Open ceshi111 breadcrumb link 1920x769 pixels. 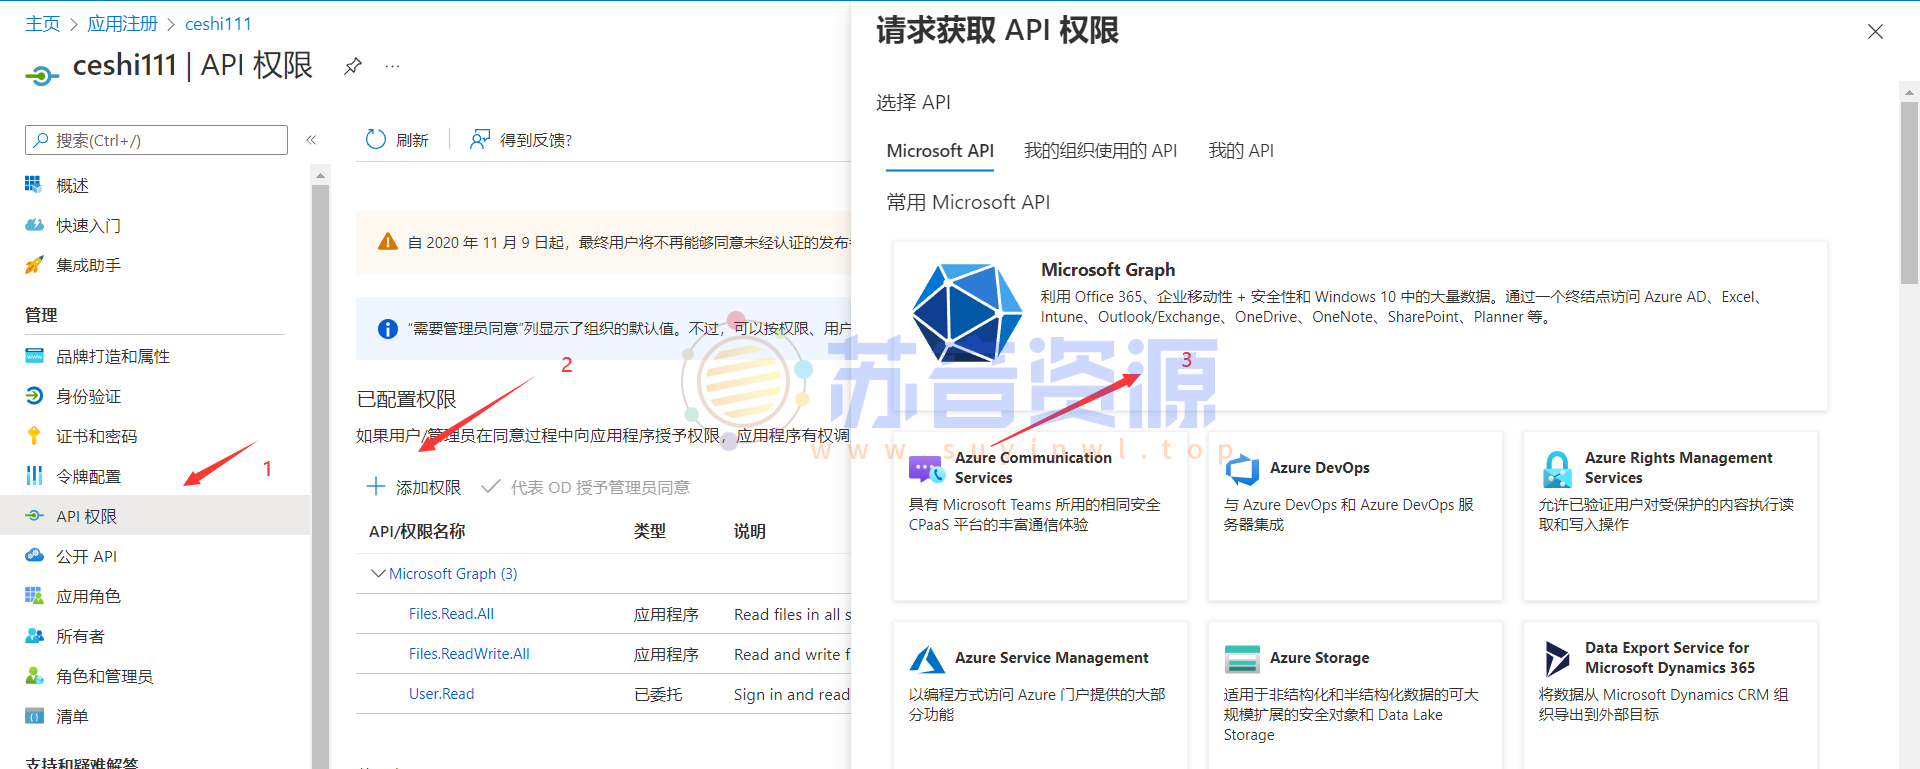click(218, 24)
